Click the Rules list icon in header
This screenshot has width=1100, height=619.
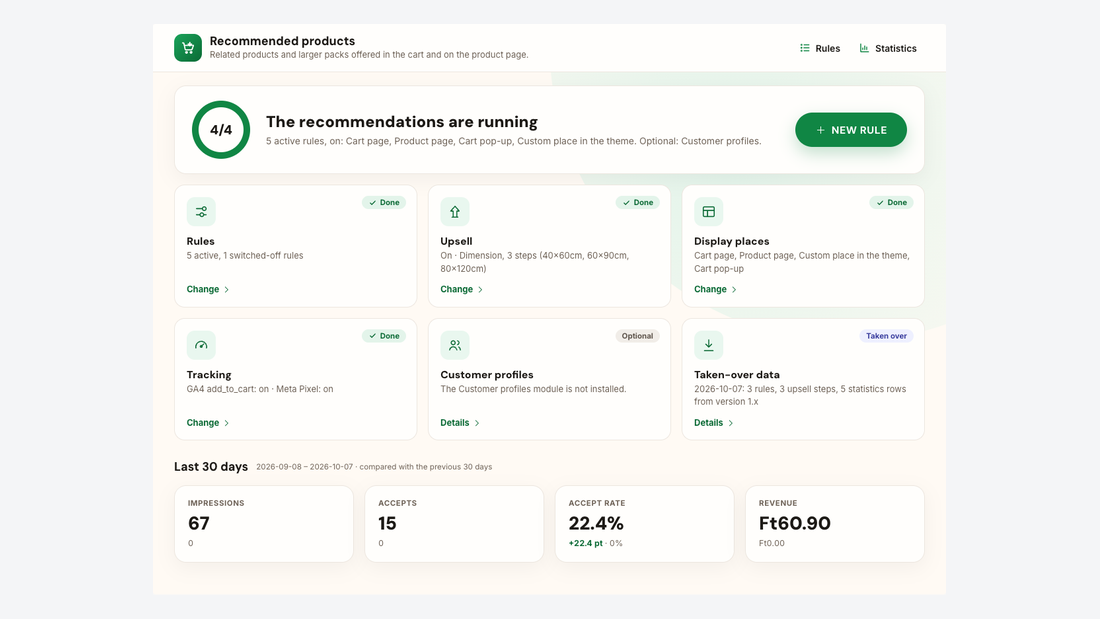pos(805,48)
